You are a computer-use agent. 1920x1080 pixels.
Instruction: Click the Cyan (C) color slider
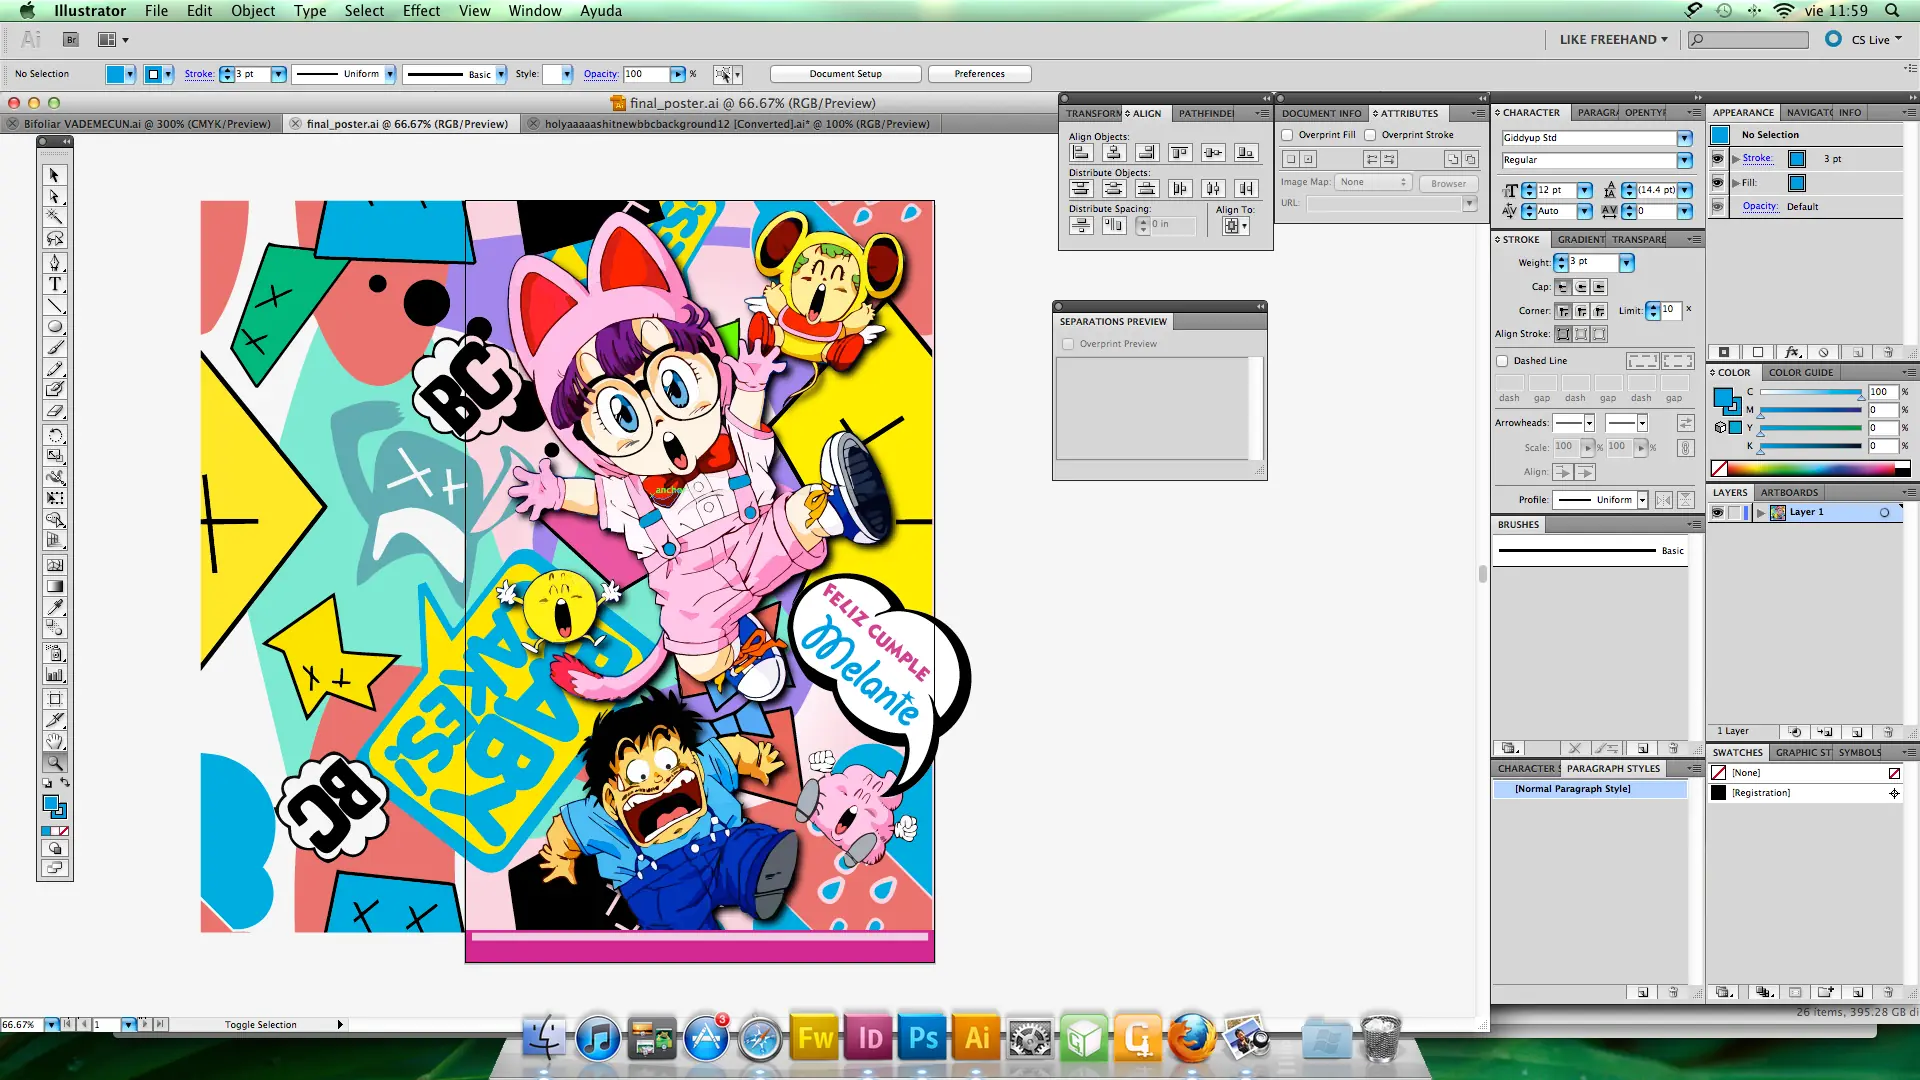click(x=1811, y=393)
